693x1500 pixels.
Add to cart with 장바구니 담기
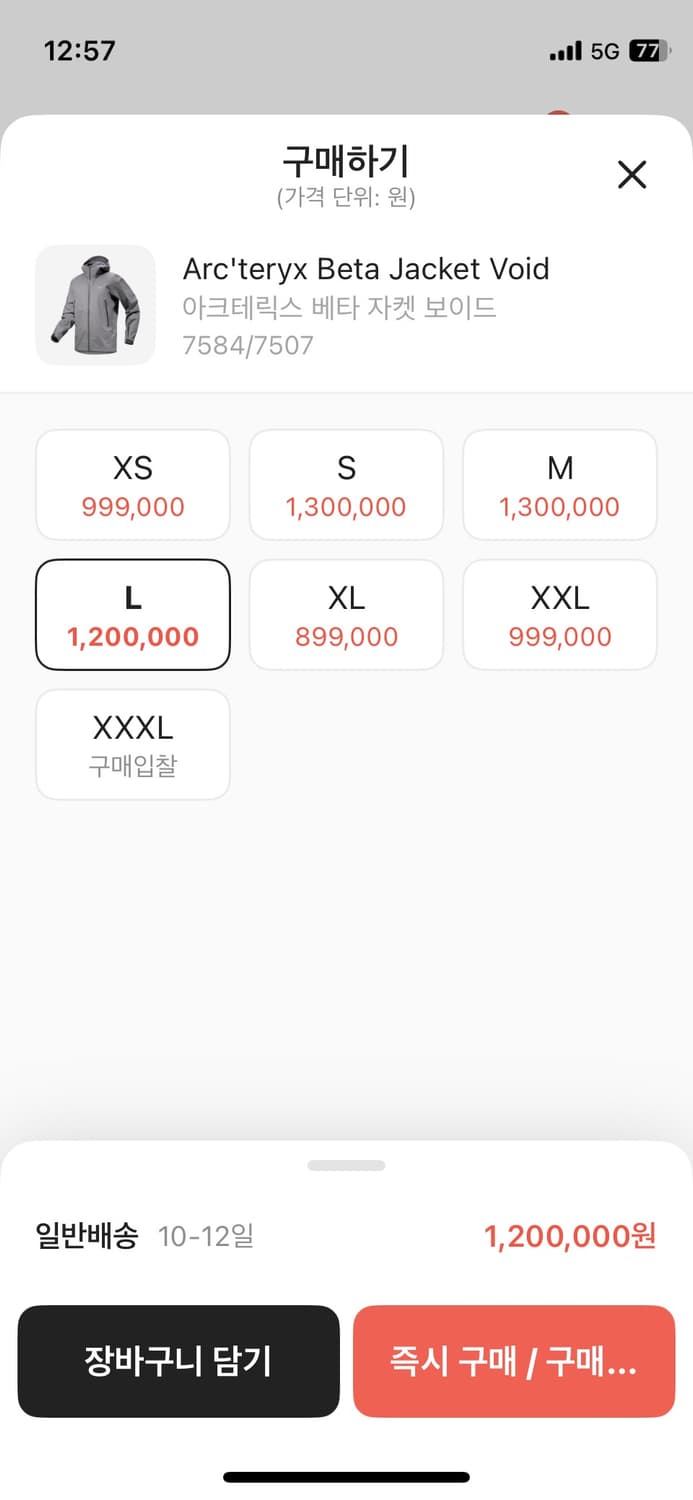tap(179, 1361)
